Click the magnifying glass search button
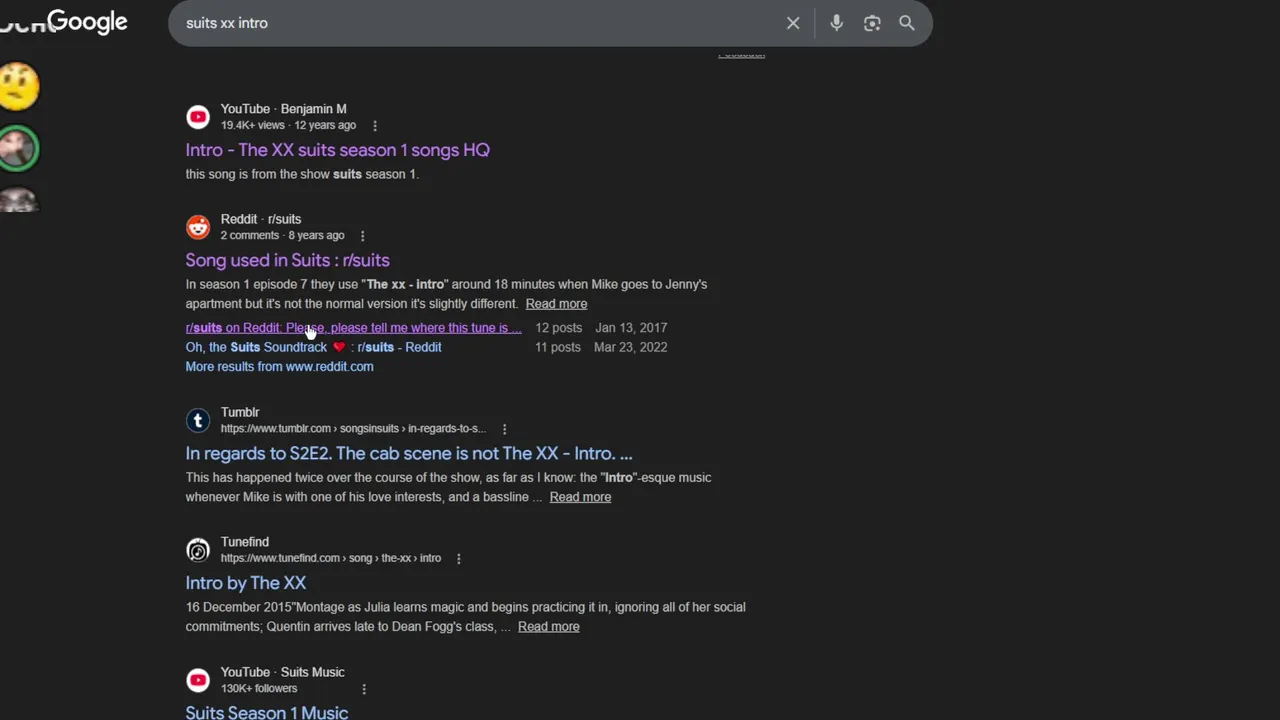1280x720 pixels. pos(907,23)
